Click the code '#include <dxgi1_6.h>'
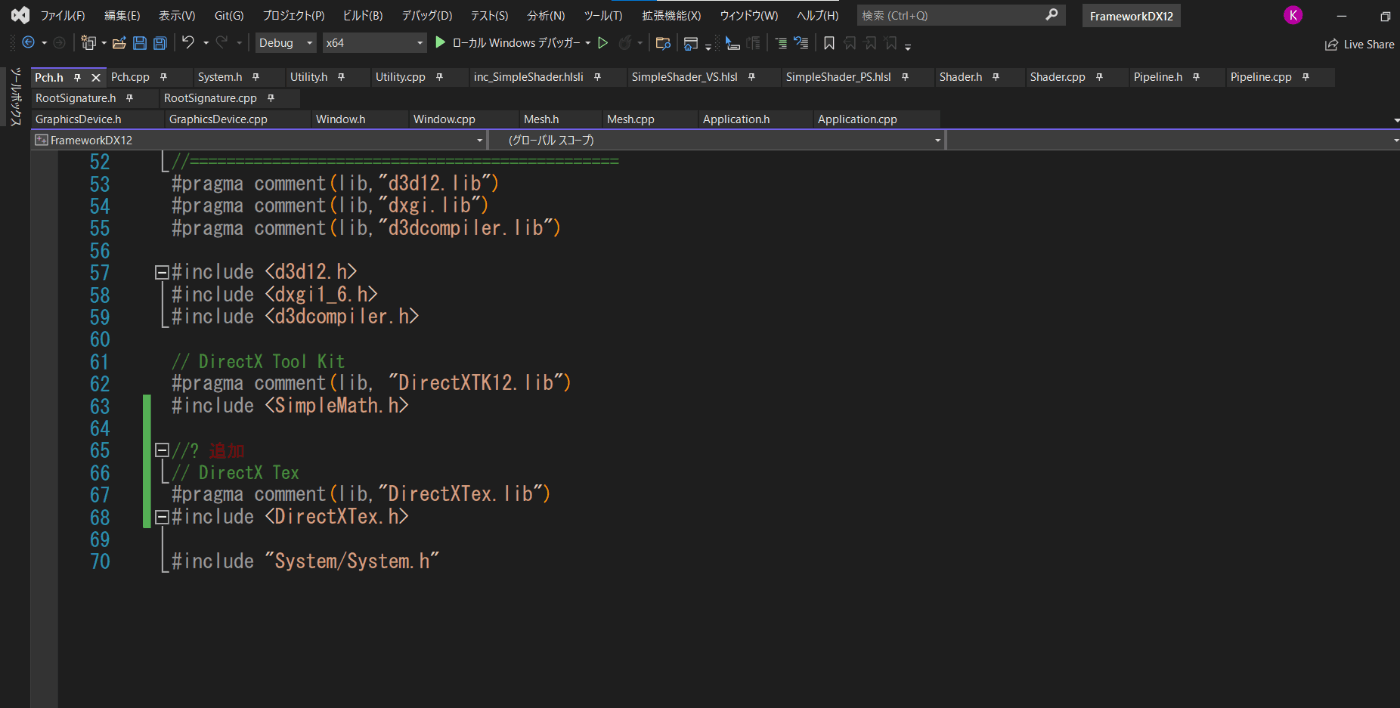Viewport: 1400px width, 708px height. coord(274,295)
